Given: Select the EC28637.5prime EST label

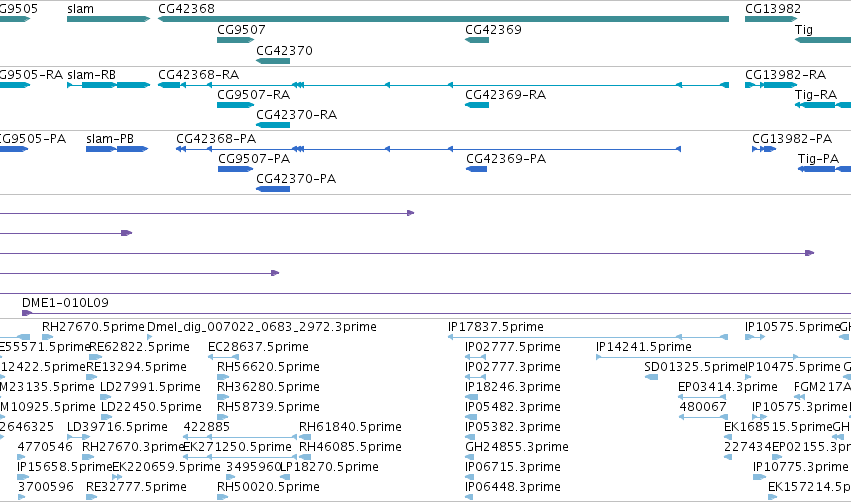Looking at the screenshot, I should [258, 347].
